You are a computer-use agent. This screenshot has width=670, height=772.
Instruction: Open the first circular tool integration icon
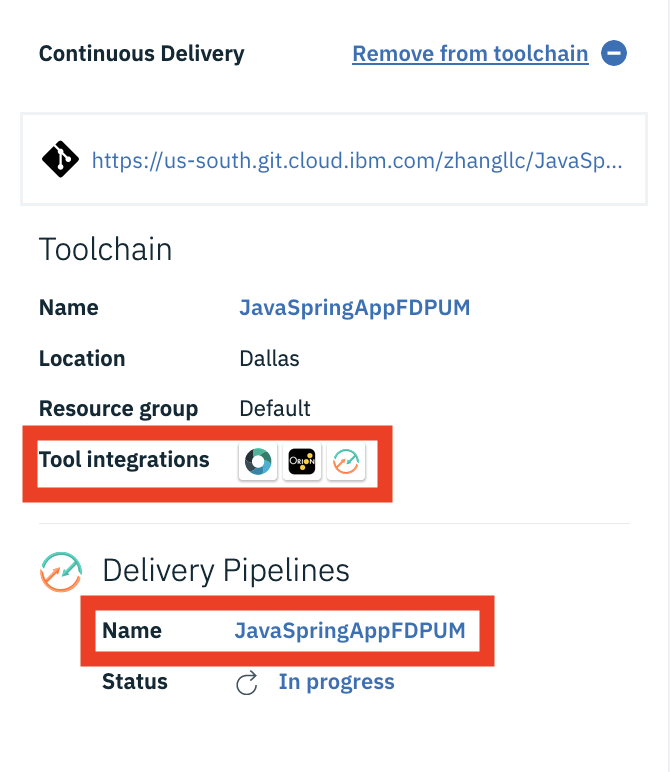point(258,461)
